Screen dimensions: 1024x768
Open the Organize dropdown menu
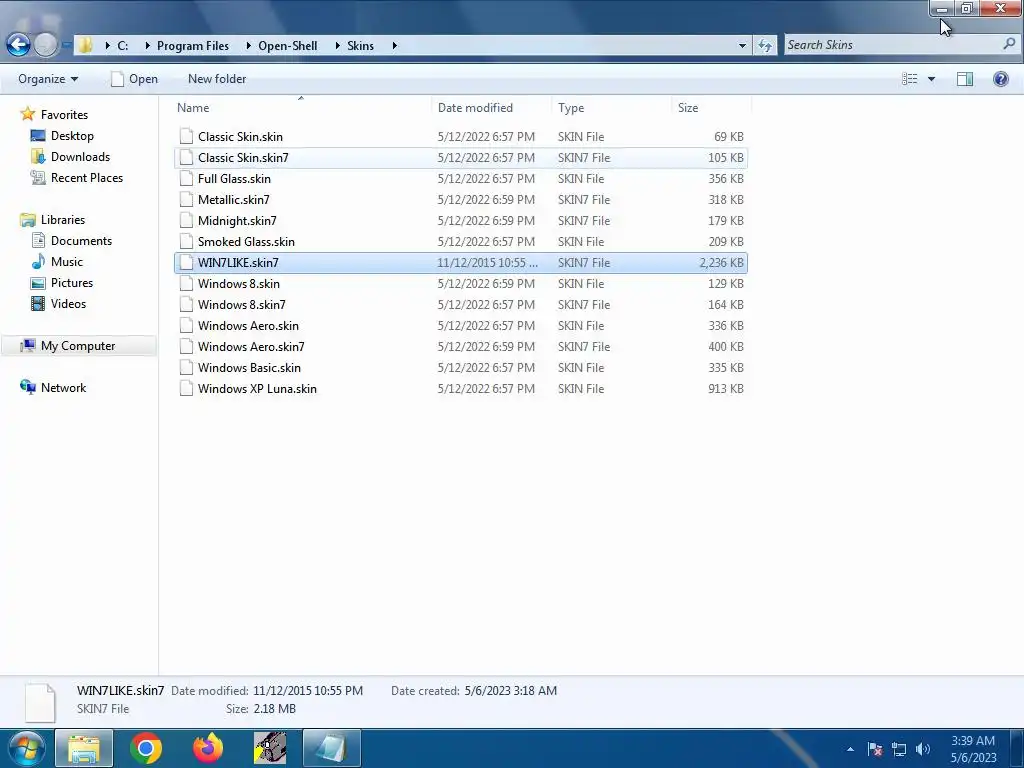click(48, 79)
